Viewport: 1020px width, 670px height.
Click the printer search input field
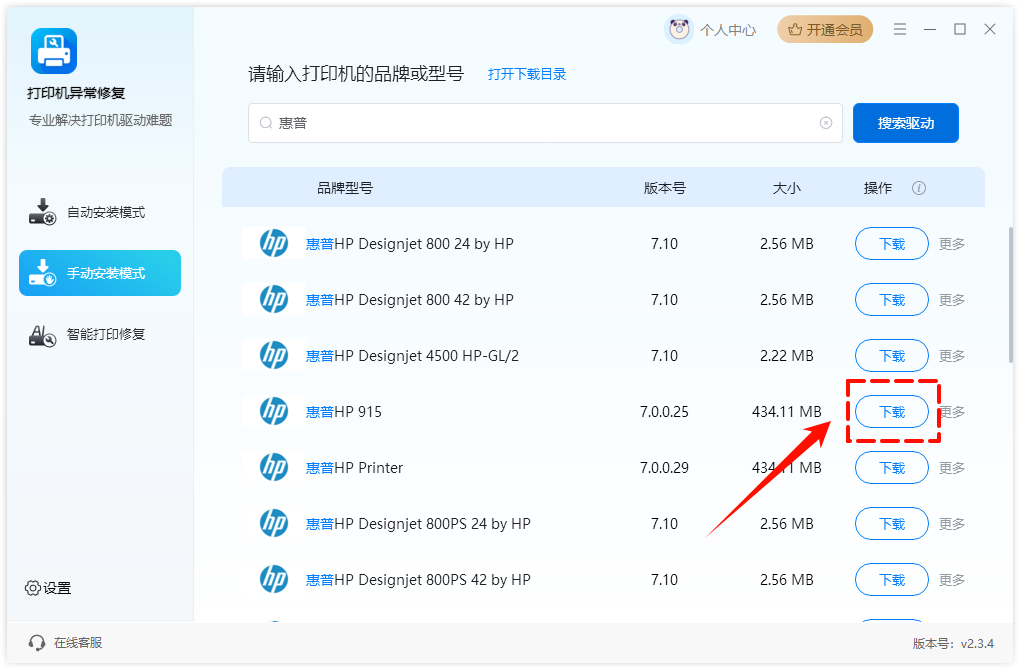pos(545,123)
